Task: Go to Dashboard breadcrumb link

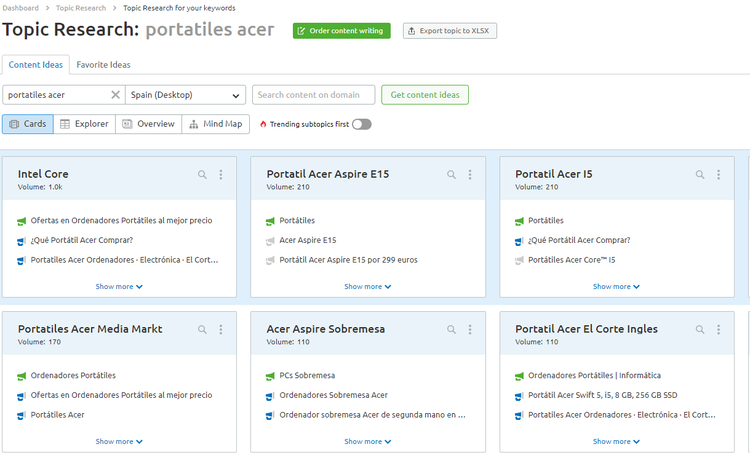Action: pyautogui.click(x=21, y=8)
